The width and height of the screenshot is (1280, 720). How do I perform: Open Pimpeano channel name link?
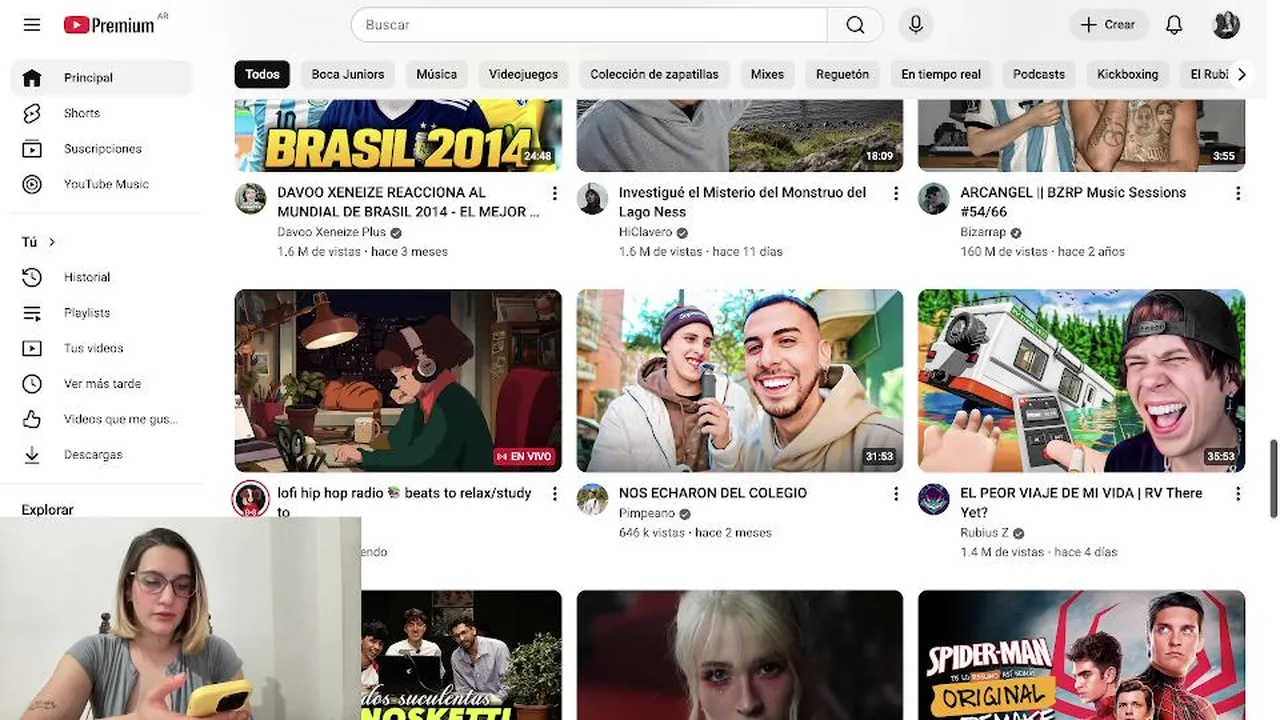point(647,513)
